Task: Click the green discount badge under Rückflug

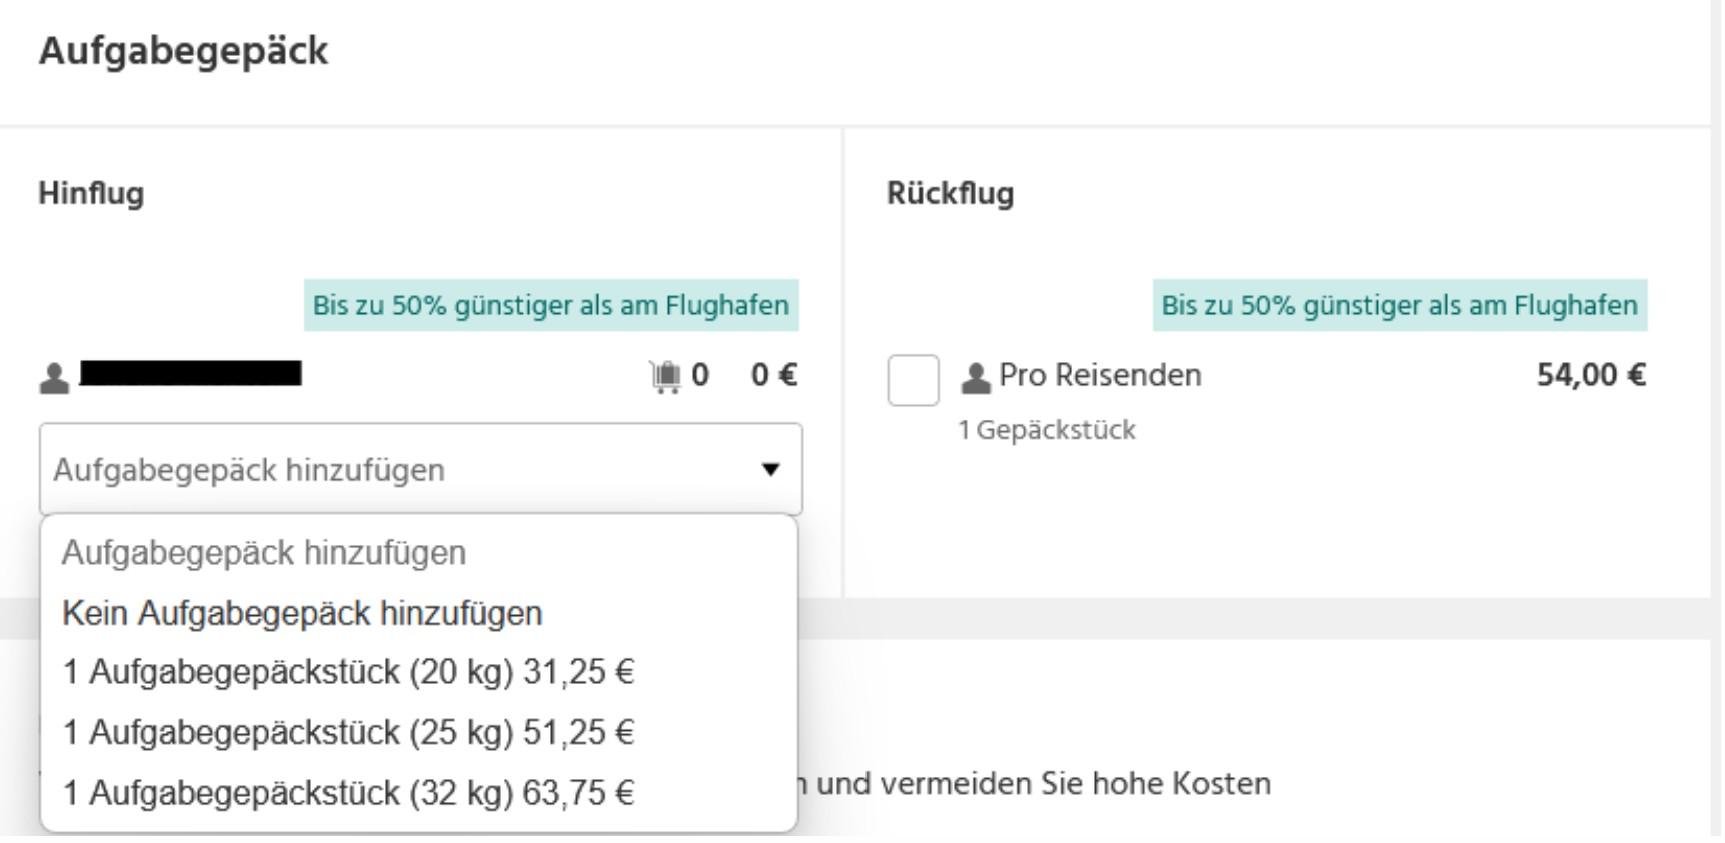Action: click(1399, 305)
